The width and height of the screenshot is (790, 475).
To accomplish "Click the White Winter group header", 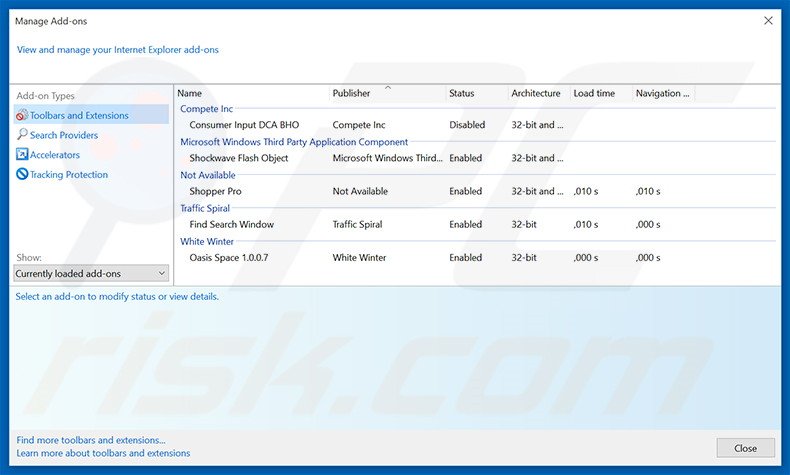I will tap(207, 242).
